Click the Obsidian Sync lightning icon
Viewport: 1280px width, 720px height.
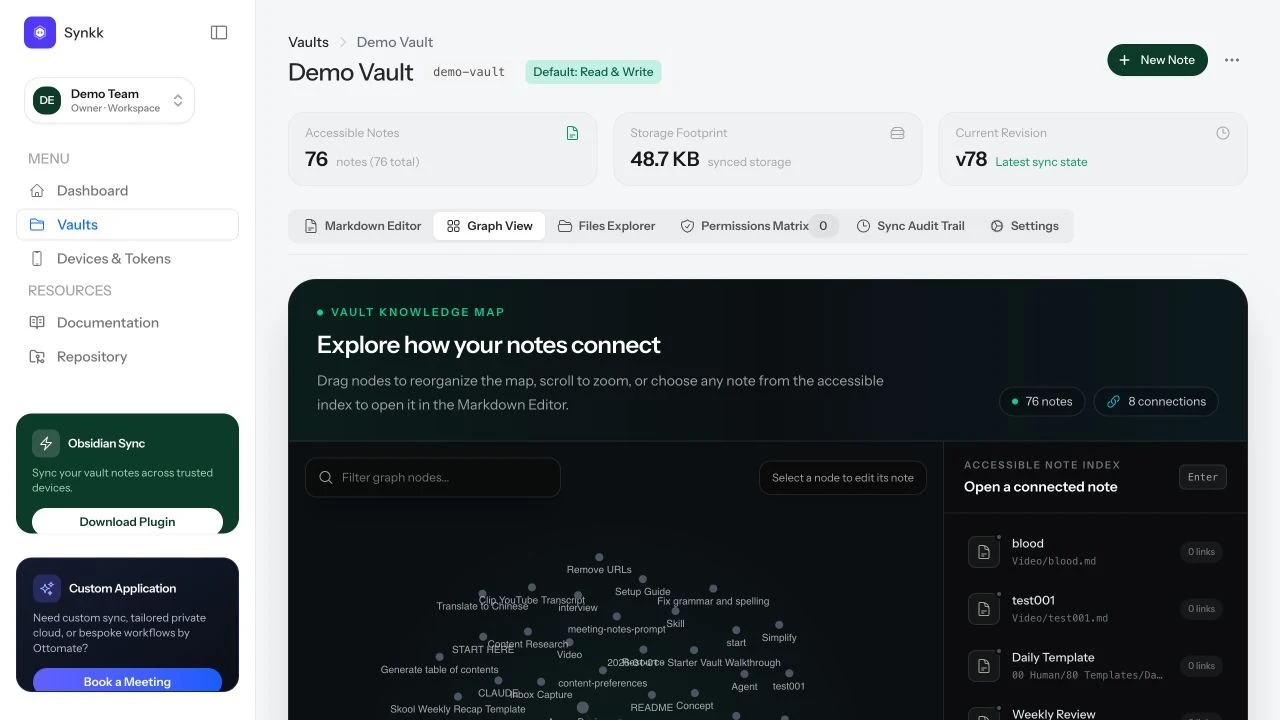[x=46, y=443]
